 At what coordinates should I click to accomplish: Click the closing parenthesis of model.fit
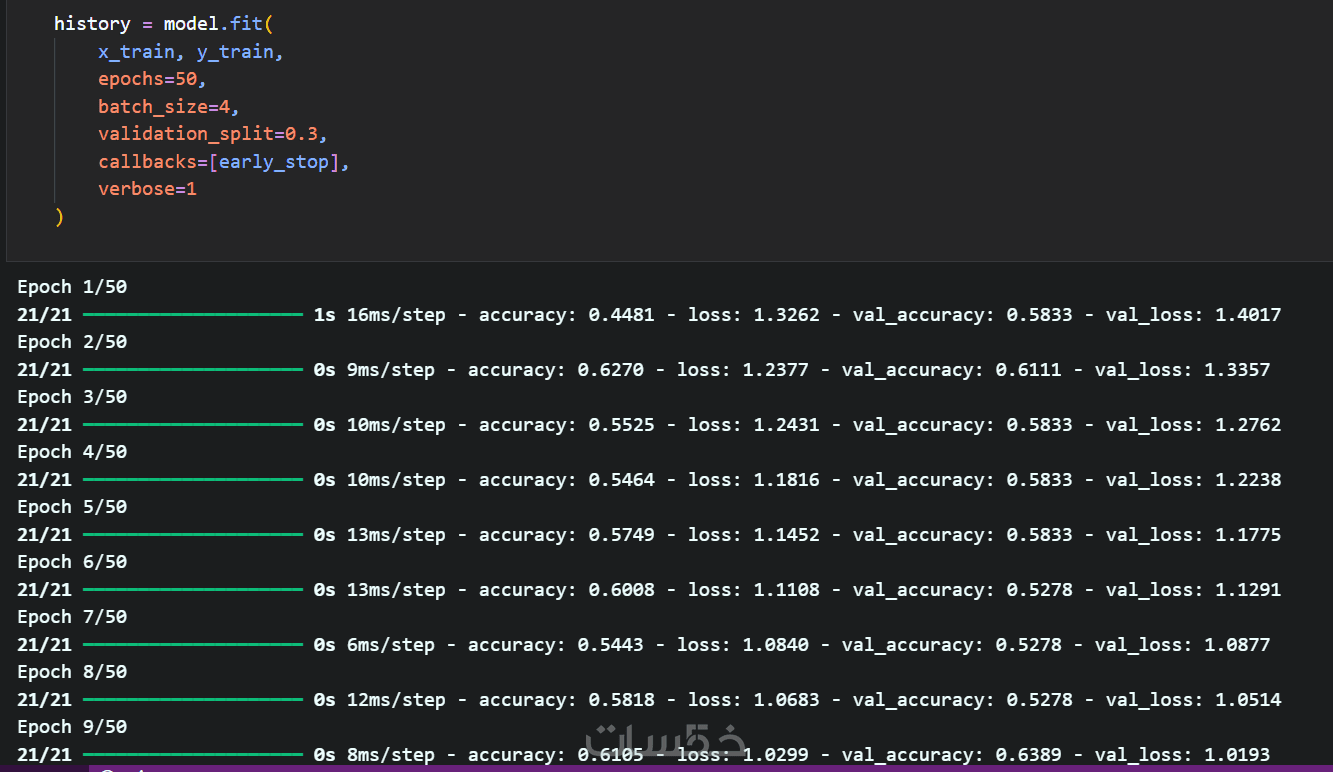point(59,216)
